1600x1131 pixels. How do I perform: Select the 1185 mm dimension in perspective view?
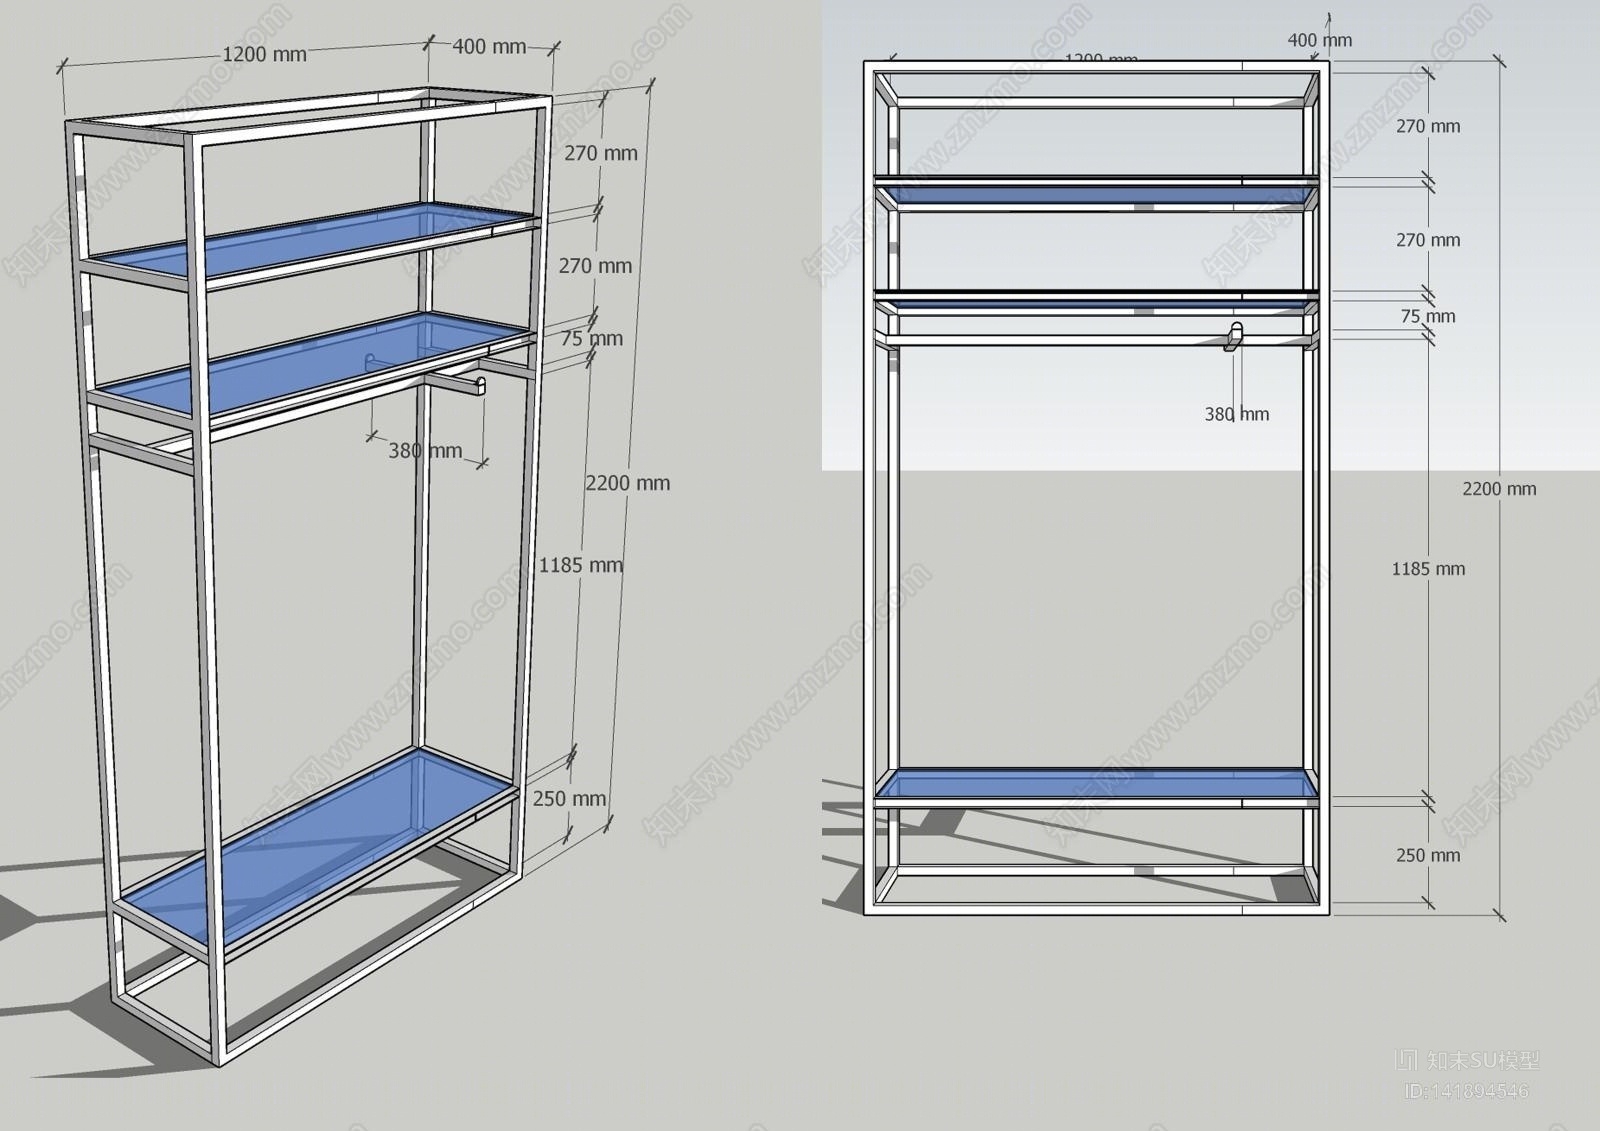tap(580, 565)
